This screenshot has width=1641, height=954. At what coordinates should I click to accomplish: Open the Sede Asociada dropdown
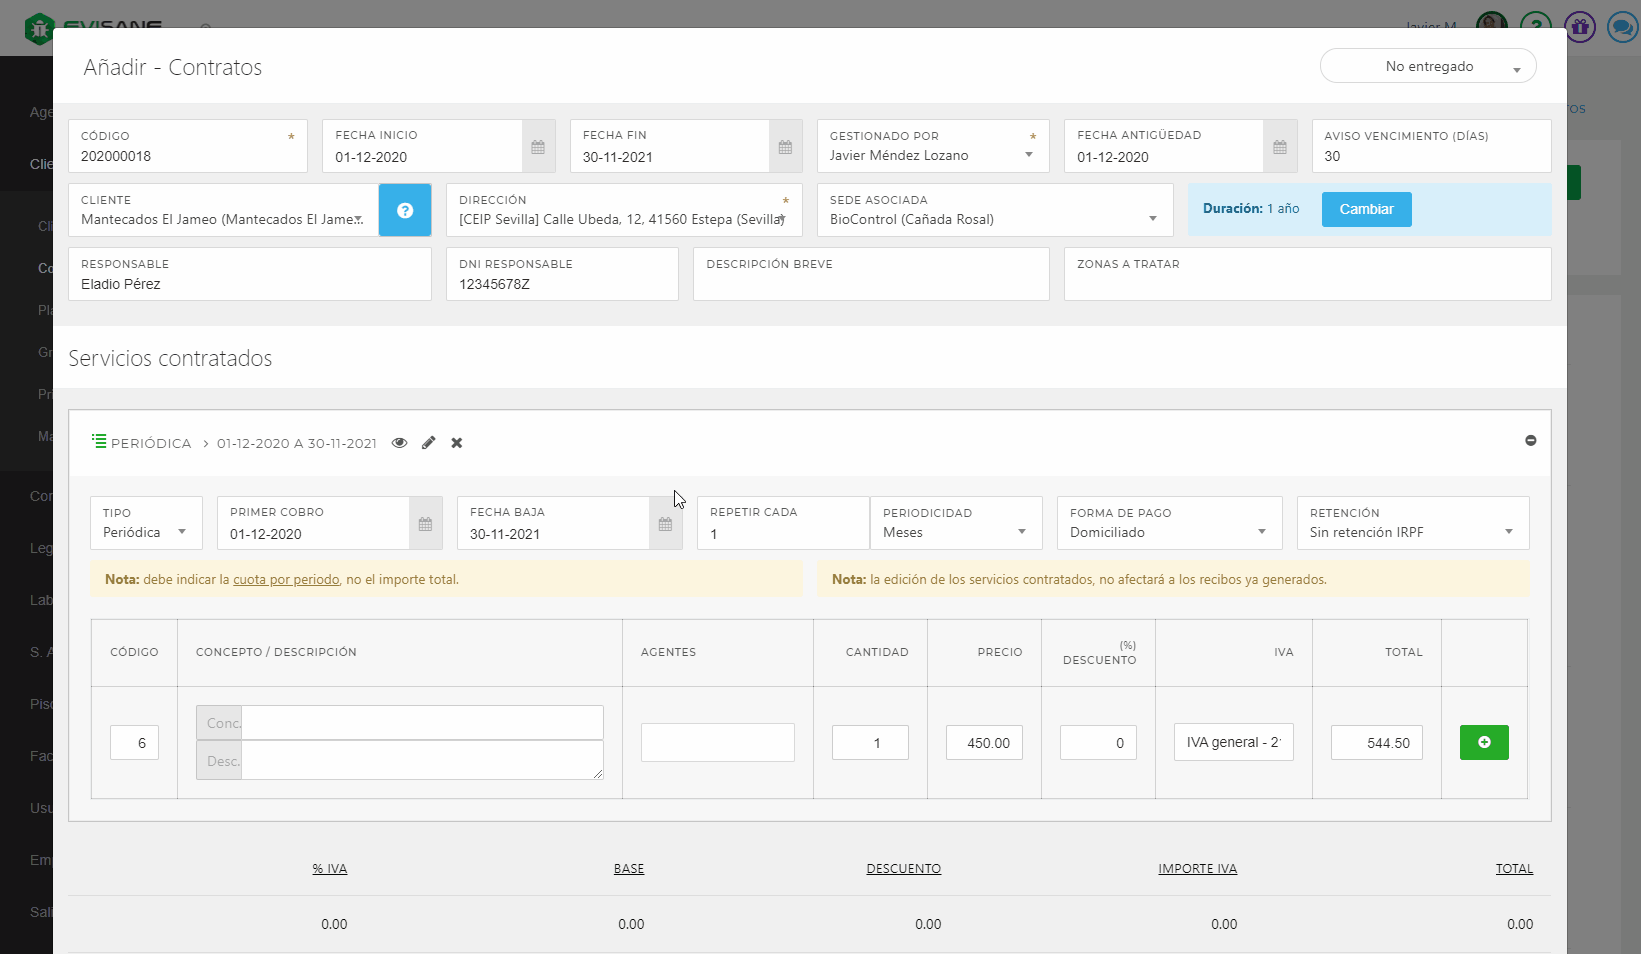click(x=993, y=219)
